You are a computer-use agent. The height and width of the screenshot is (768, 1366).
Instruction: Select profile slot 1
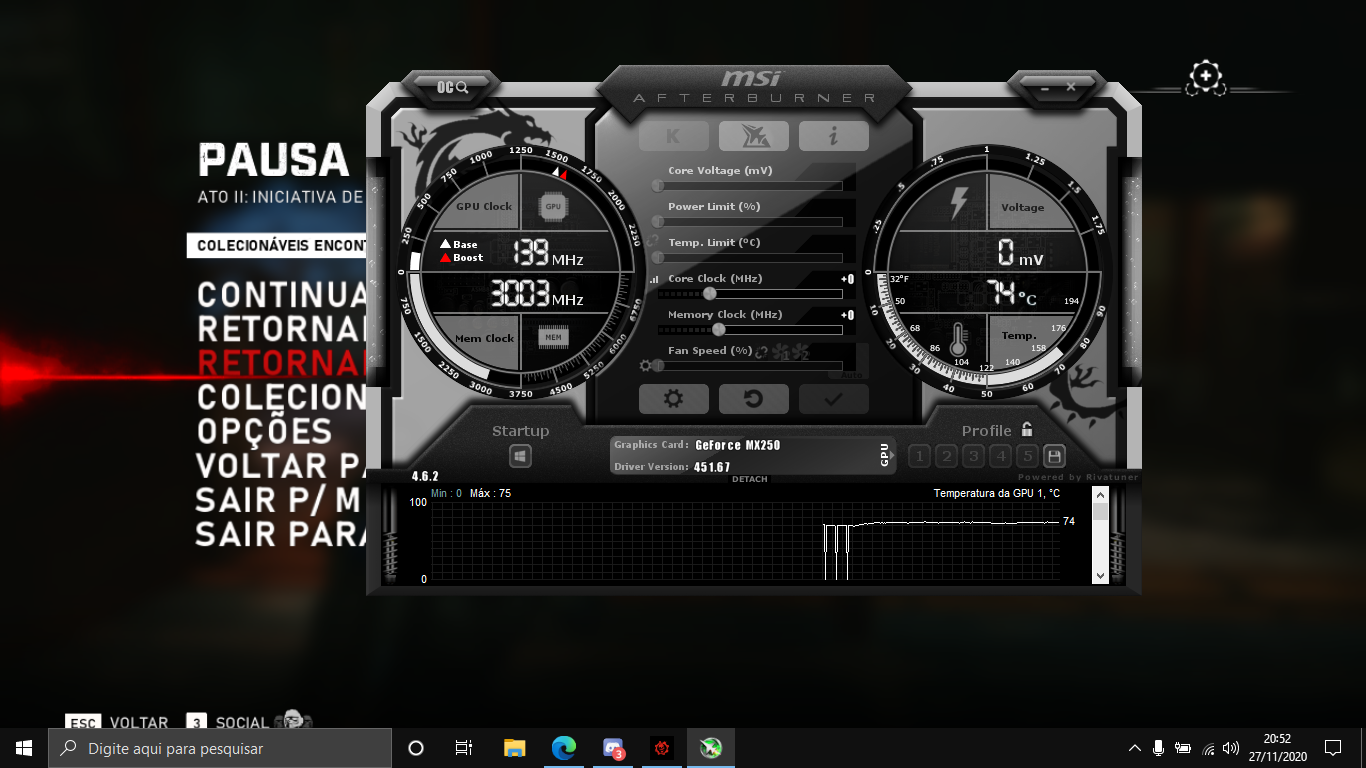coord(919,457)
